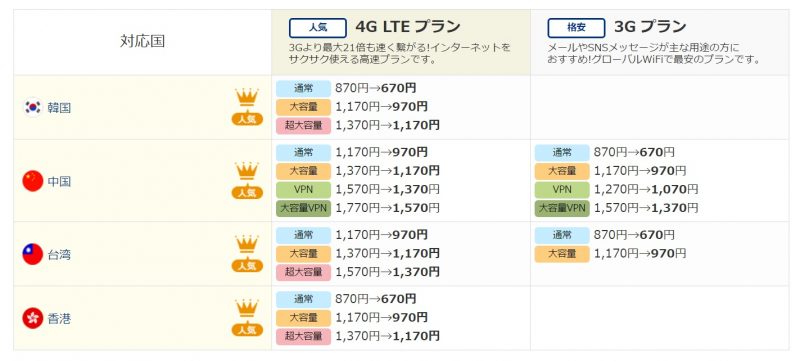Open the 香港 country name link
Viewport: 800px width, 361px height.
coord(59,319)
